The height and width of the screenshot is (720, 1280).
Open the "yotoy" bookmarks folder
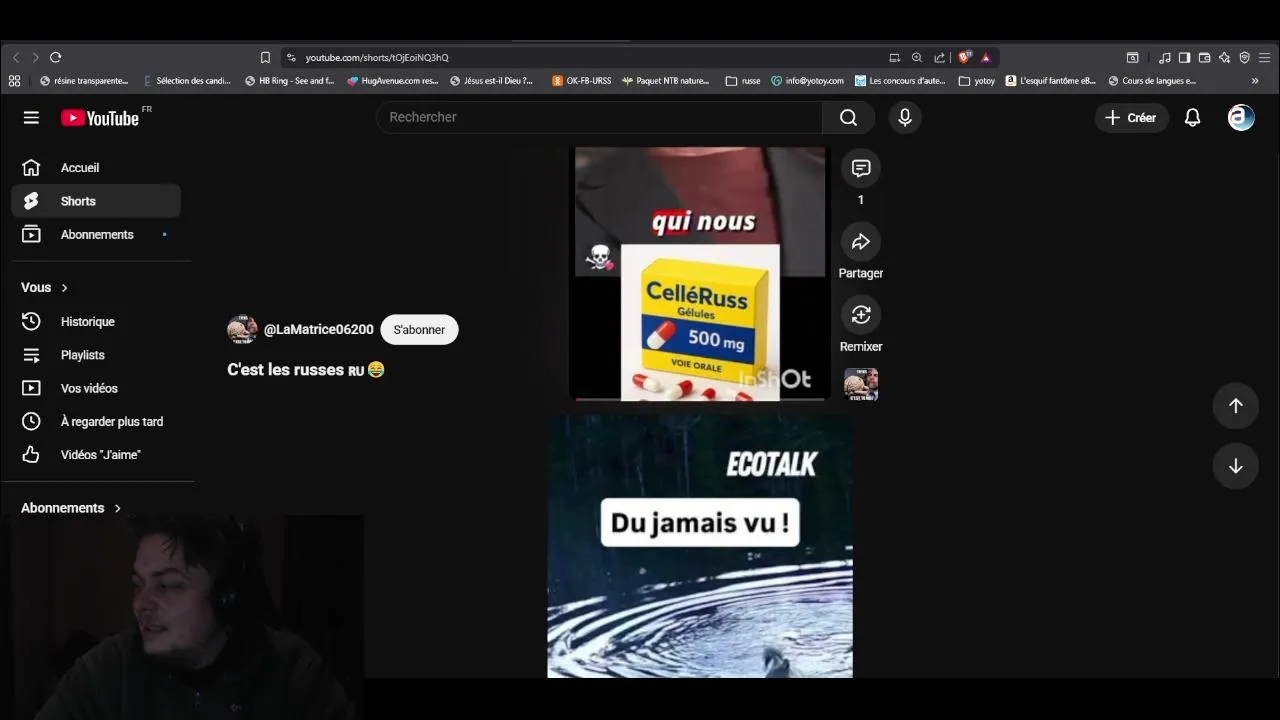[x=977, y=81]
